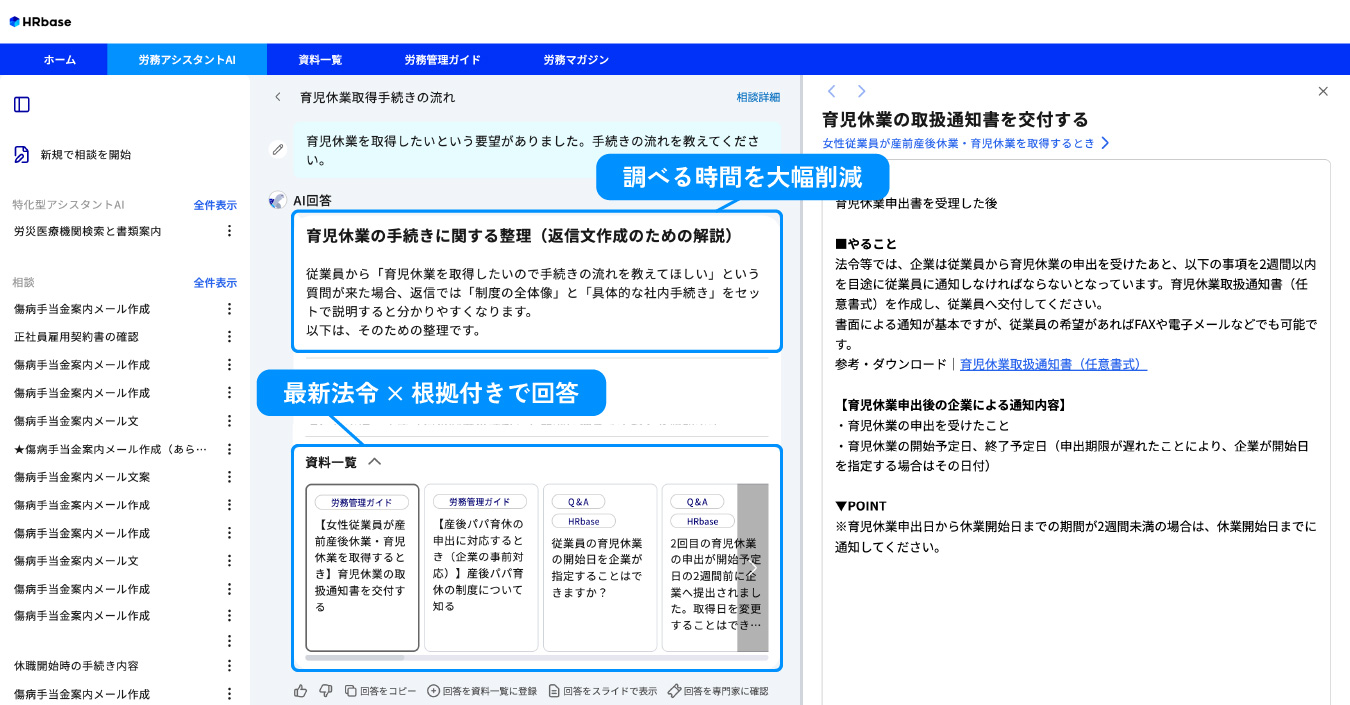Image resolution: width=1350 pixels, height=705 pixels.
Task: Toggle the sidebar panel icon
Action: pos(21,105)
